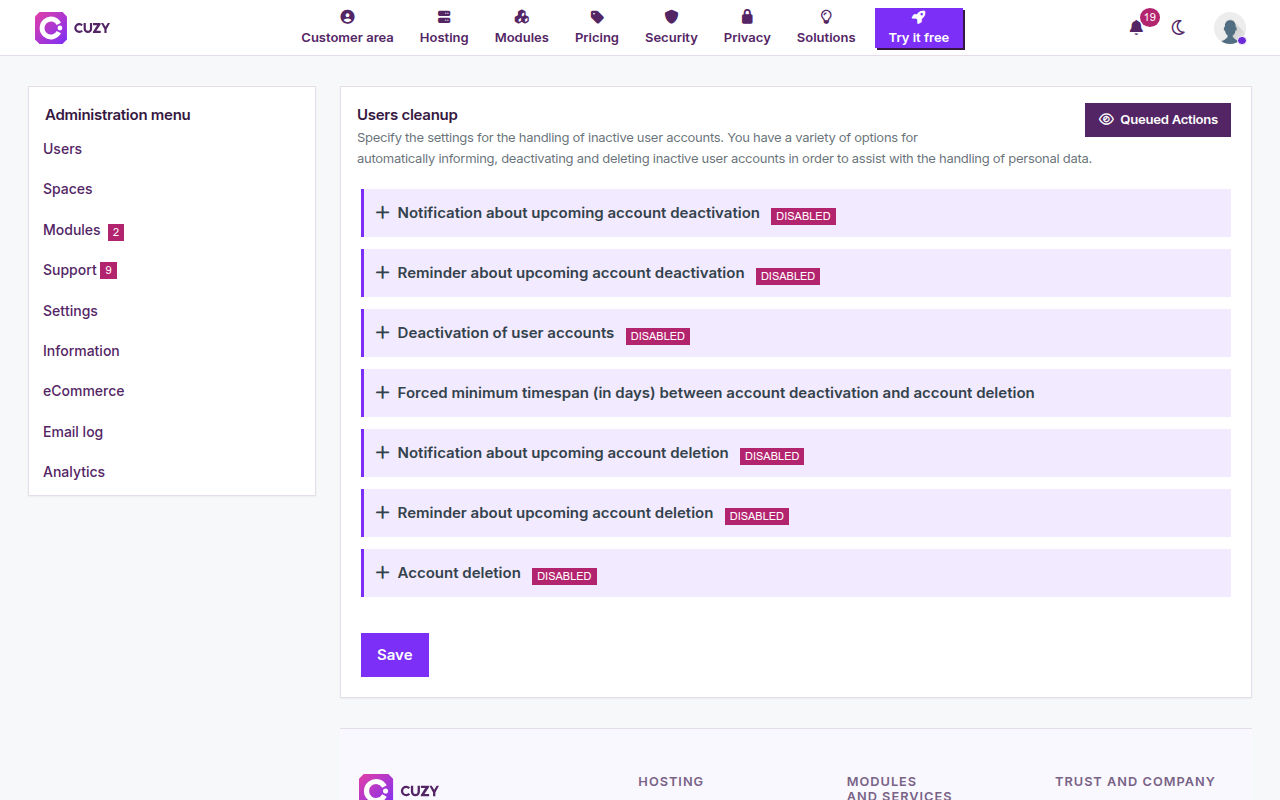Open Settings in the Administration menu
1280x800 pixels.
(x=70, y=311)
